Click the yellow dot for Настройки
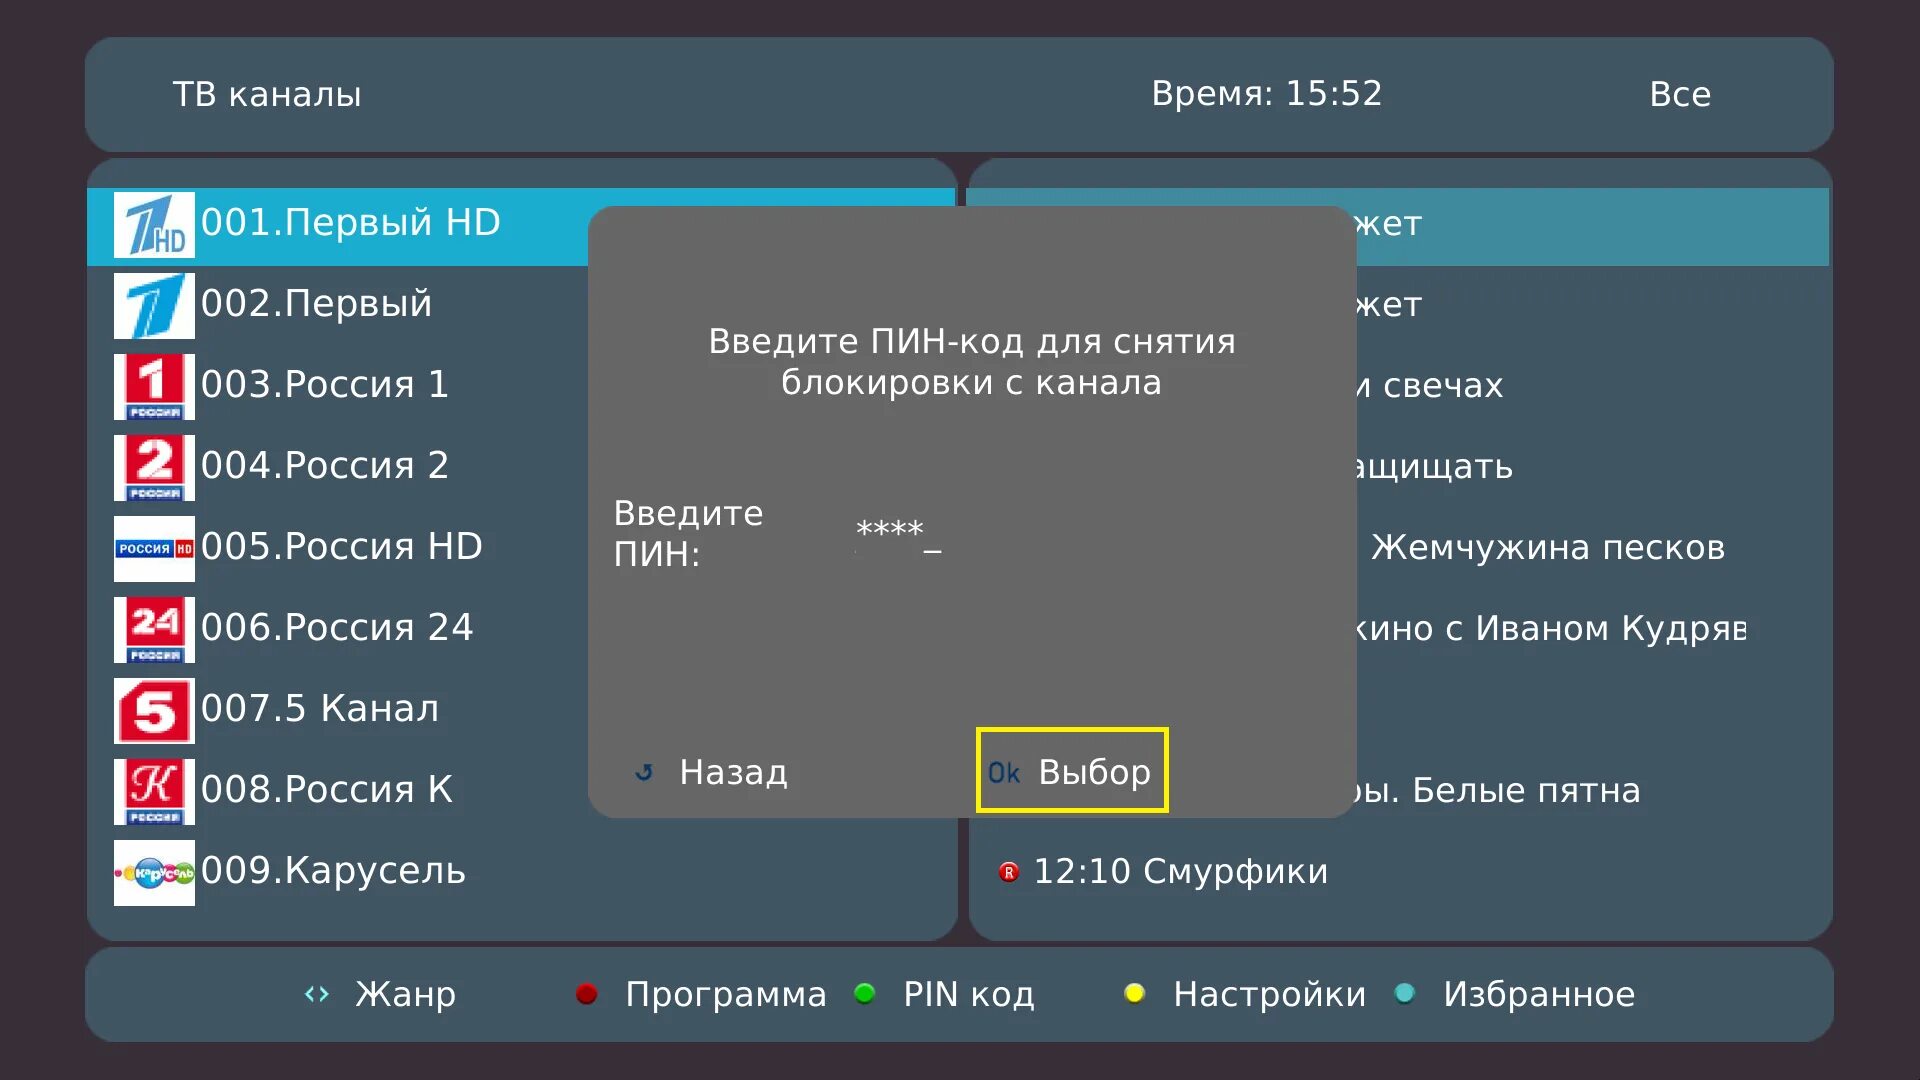Image resolution: width=1920 pixels, height=1080 pixels. (1134, 993)
